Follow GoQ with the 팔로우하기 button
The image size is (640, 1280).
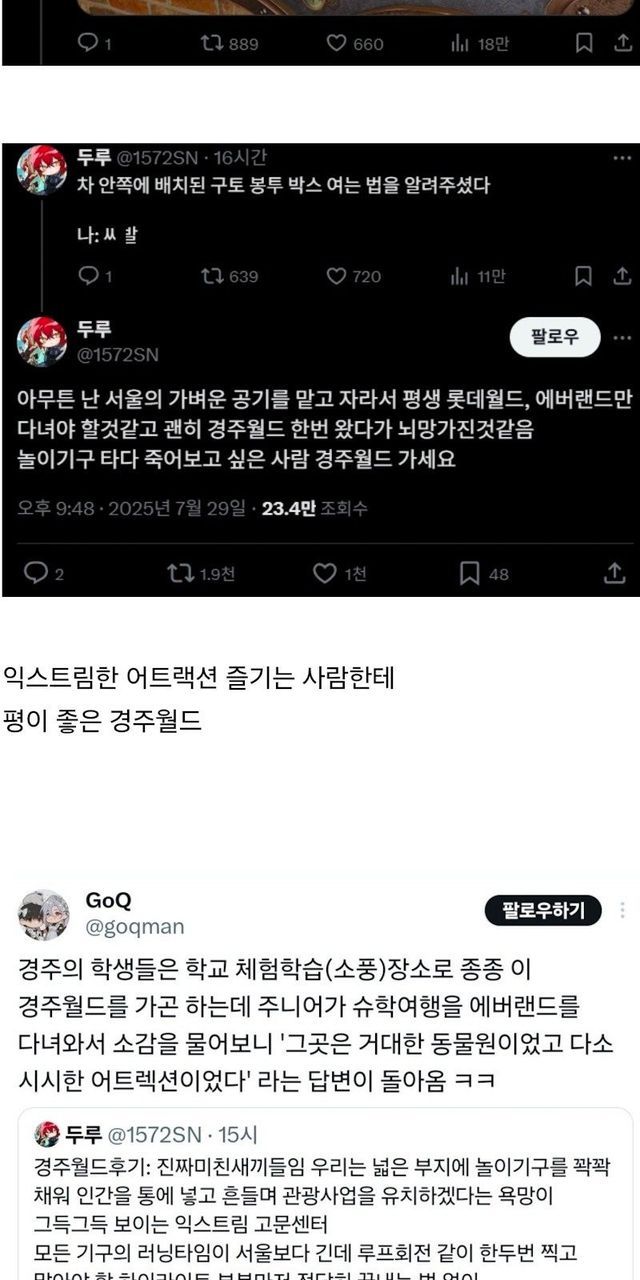click(543, 910)
